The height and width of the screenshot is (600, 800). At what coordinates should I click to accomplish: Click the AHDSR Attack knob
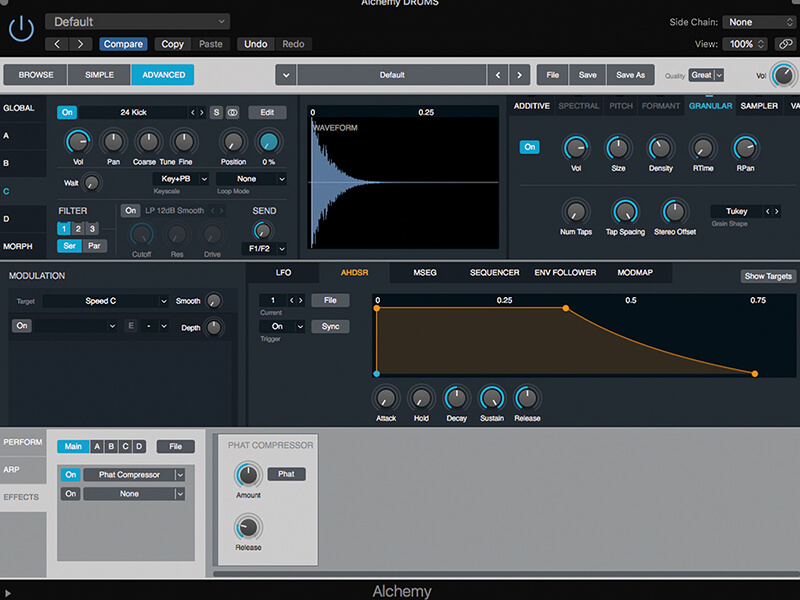click(386, 398)
